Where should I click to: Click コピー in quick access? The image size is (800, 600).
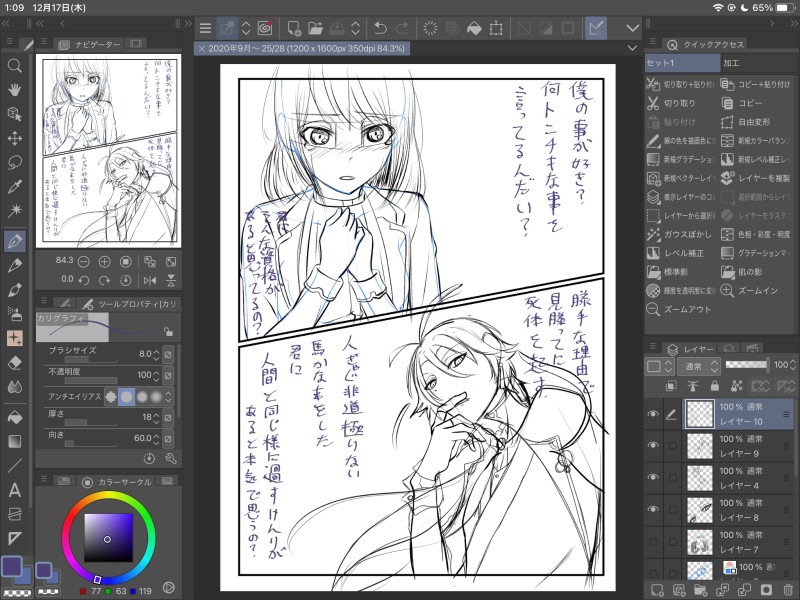(x=750, y=103)
